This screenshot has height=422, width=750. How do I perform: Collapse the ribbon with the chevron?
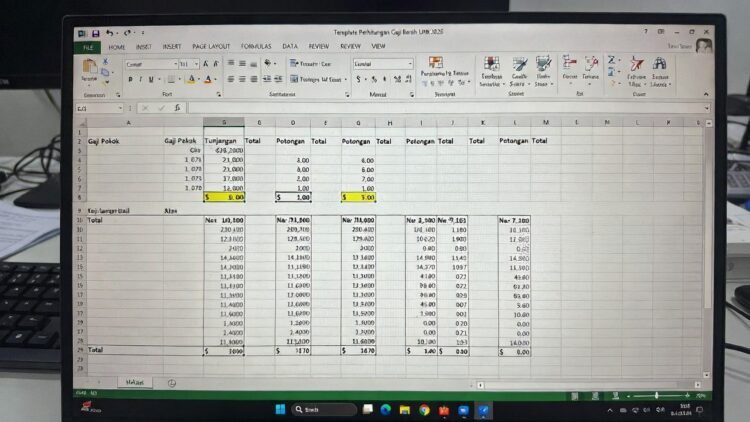coord(706,94)
